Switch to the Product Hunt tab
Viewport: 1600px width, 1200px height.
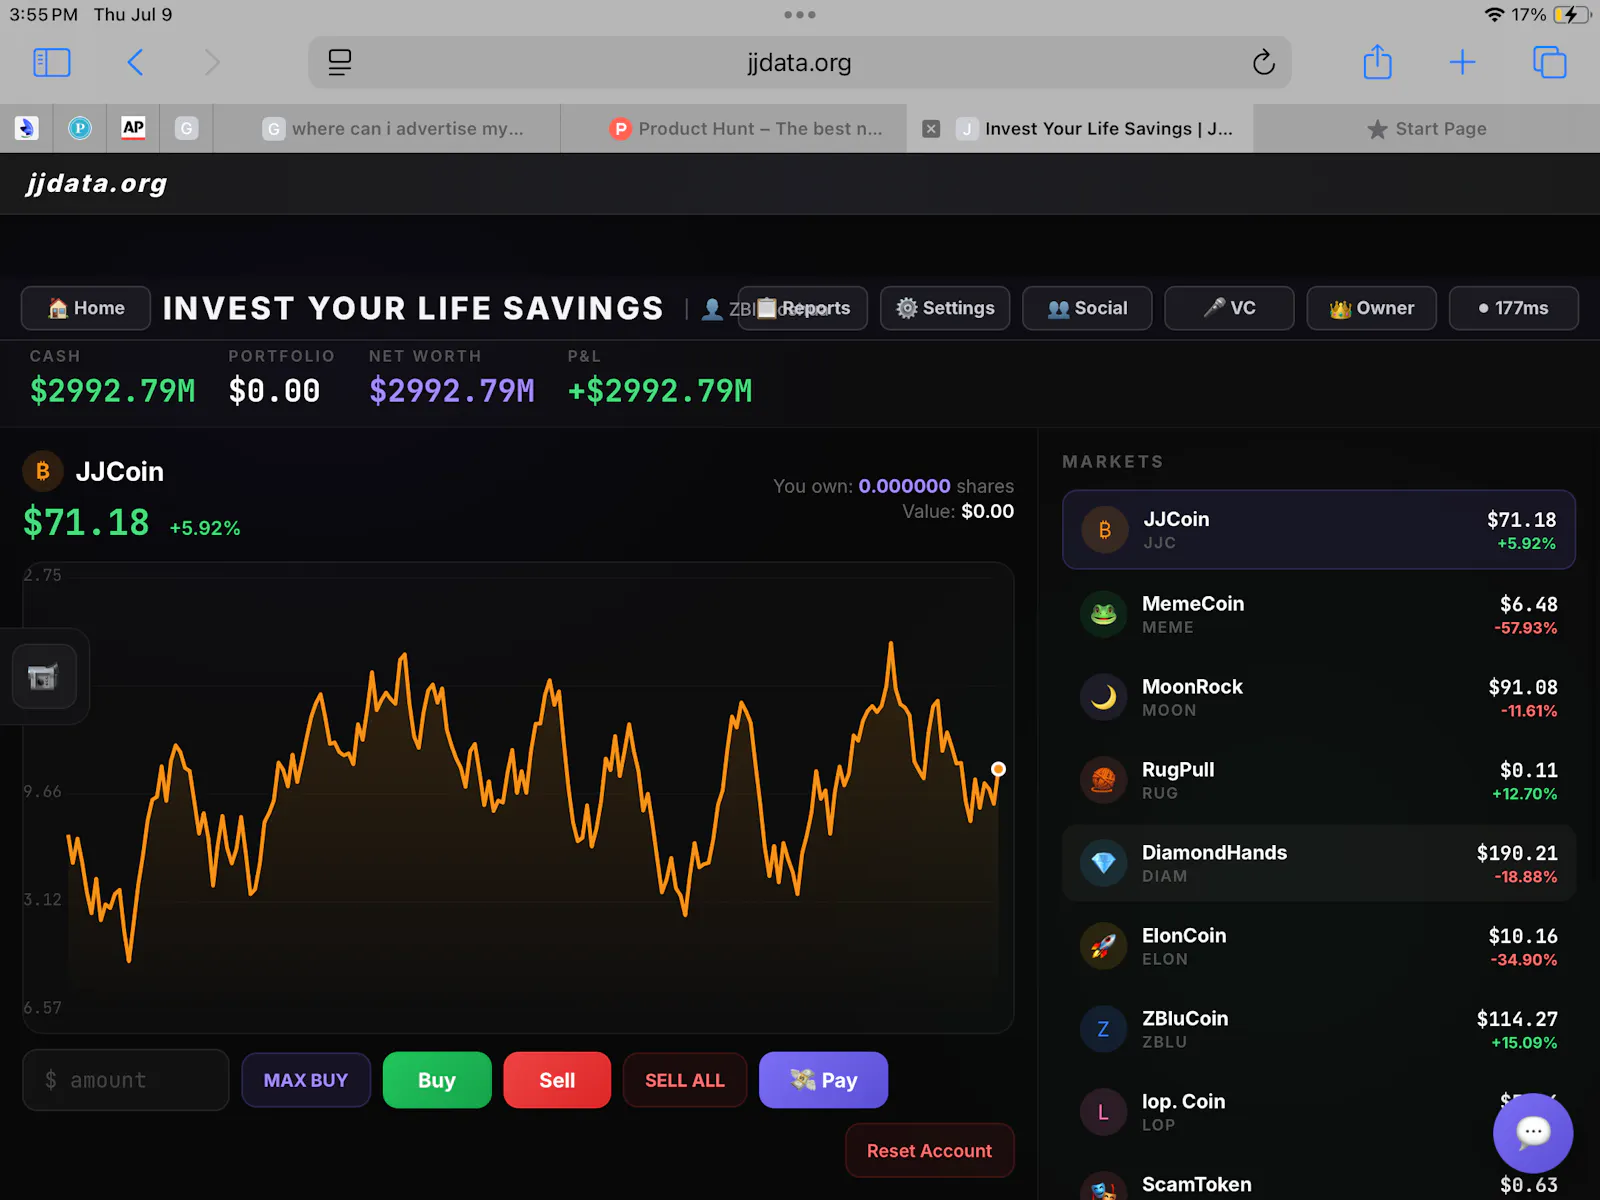point(734,129)
